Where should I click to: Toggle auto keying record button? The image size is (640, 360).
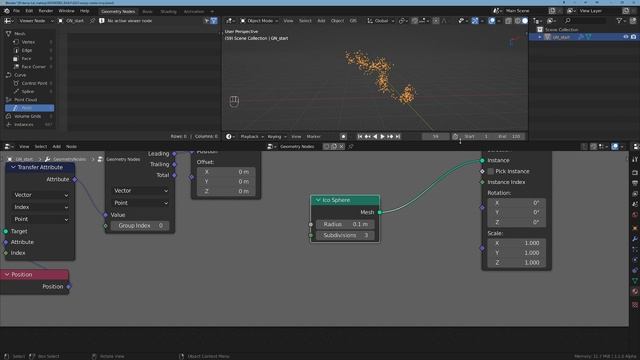point(343,136)
